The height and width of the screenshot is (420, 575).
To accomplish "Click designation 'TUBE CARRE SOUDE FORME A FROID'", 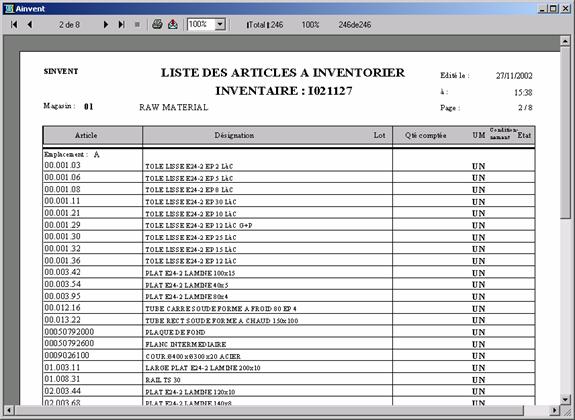I will point(208,309).
